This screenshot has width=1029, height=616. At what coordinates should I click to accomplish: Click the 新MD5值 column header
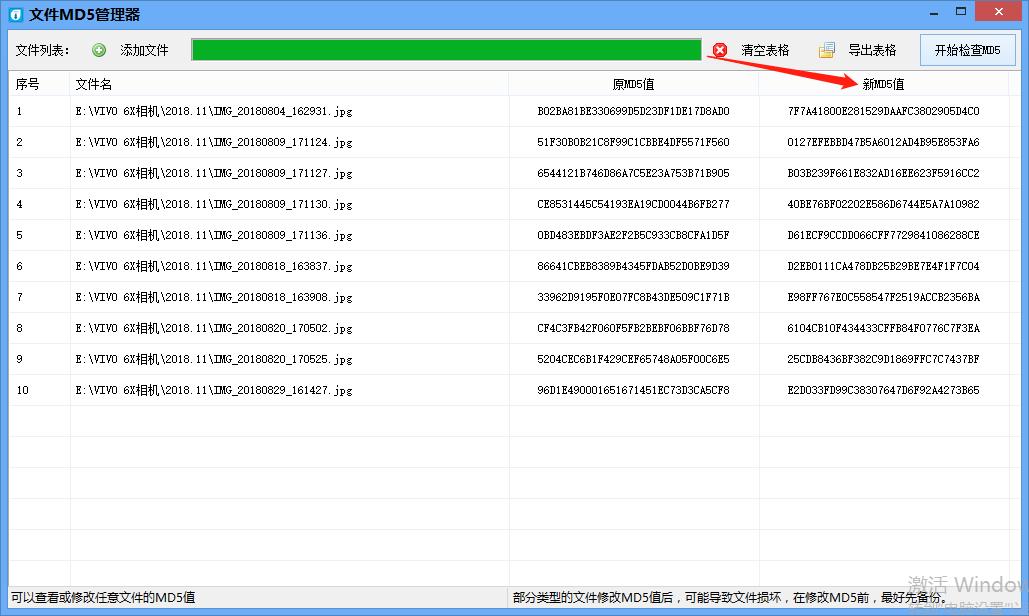pyautogui.click(x=883, y=84)
